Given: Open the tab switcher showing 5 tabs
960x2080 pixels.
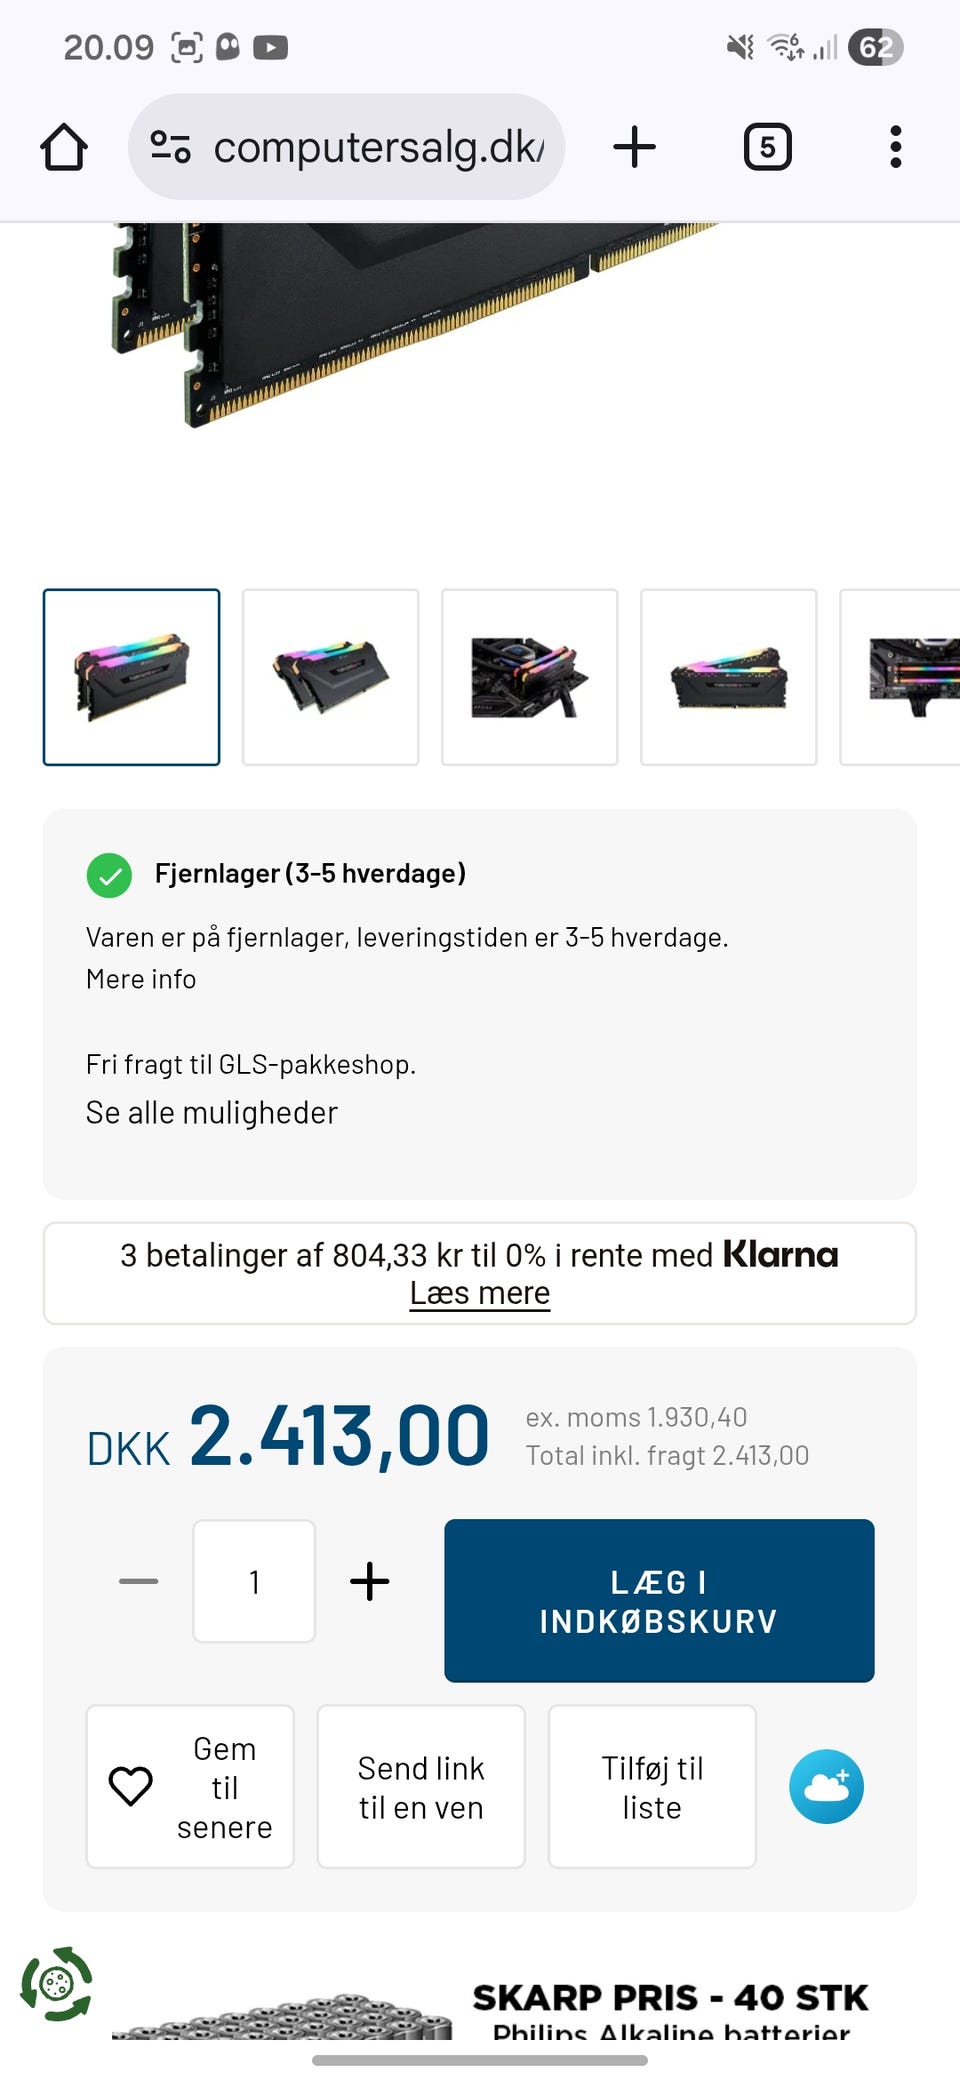Looking at the screenshot, I should 767,147.
